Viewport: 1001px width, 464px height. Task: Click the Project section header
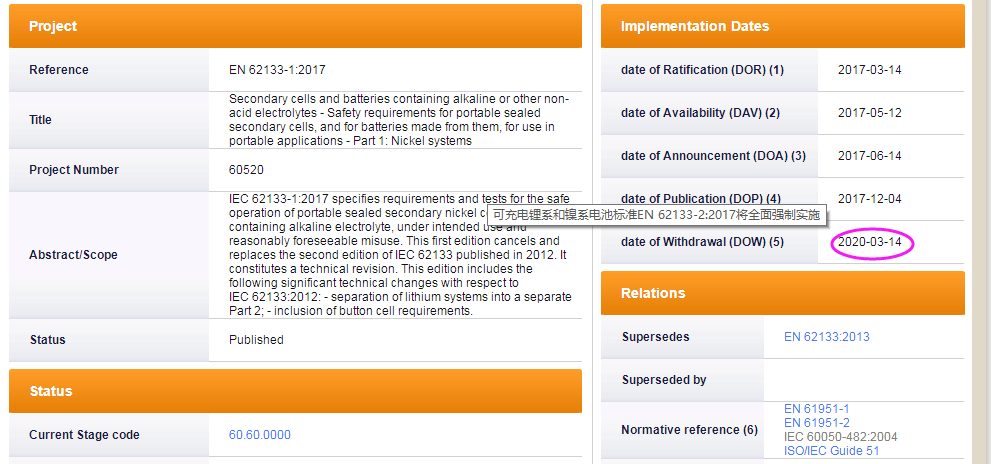tap(295, 26)
